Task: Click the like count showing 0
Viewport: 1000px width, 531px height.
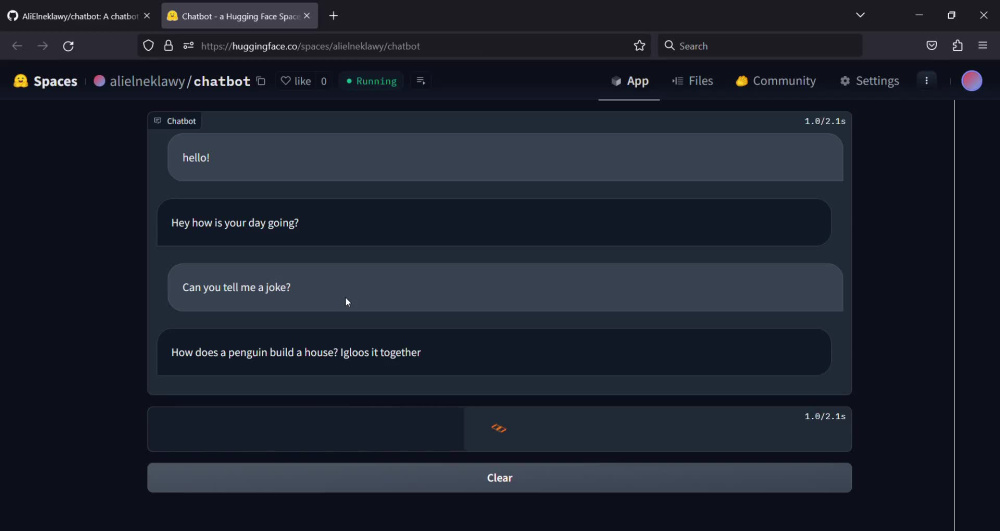Action: 323,81
